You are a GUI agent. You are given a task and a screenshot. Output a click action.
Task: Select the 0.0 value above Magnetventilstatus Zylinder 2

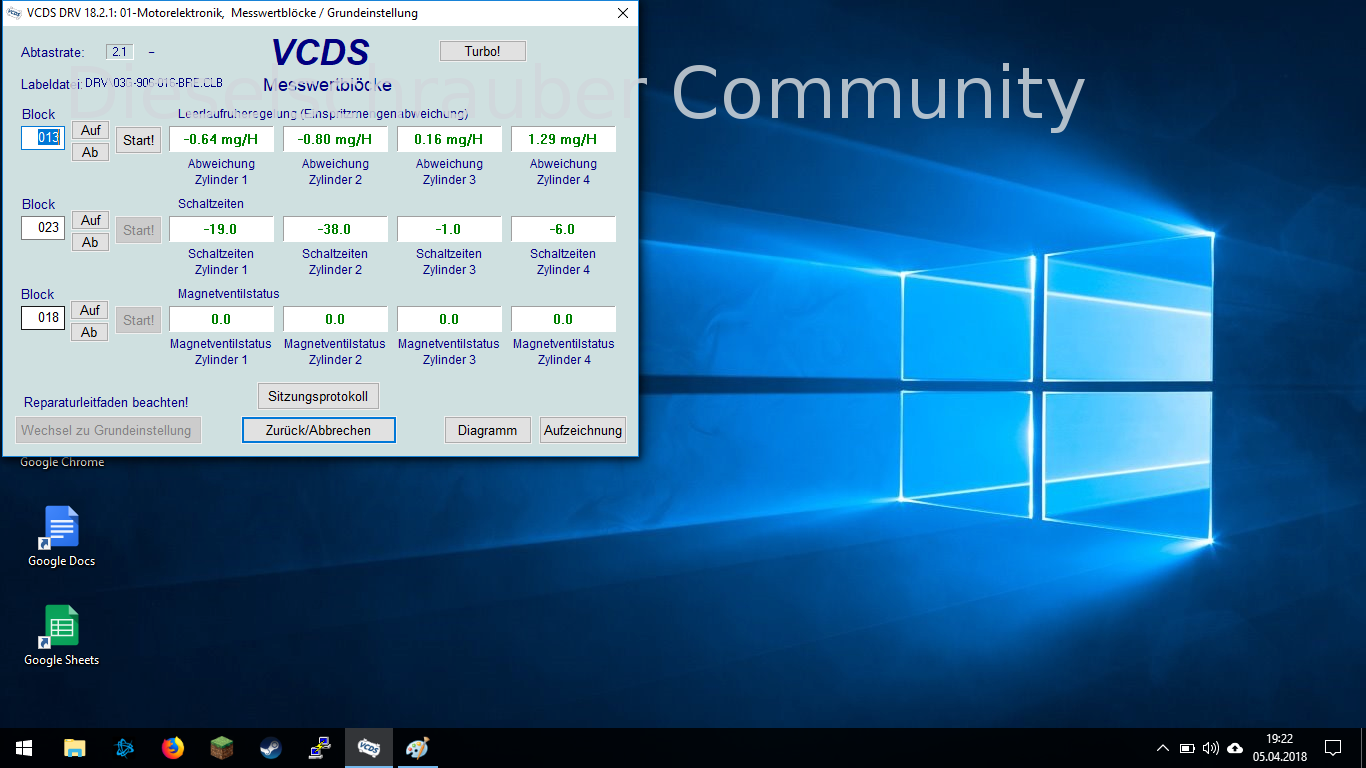tap(335, 319)
